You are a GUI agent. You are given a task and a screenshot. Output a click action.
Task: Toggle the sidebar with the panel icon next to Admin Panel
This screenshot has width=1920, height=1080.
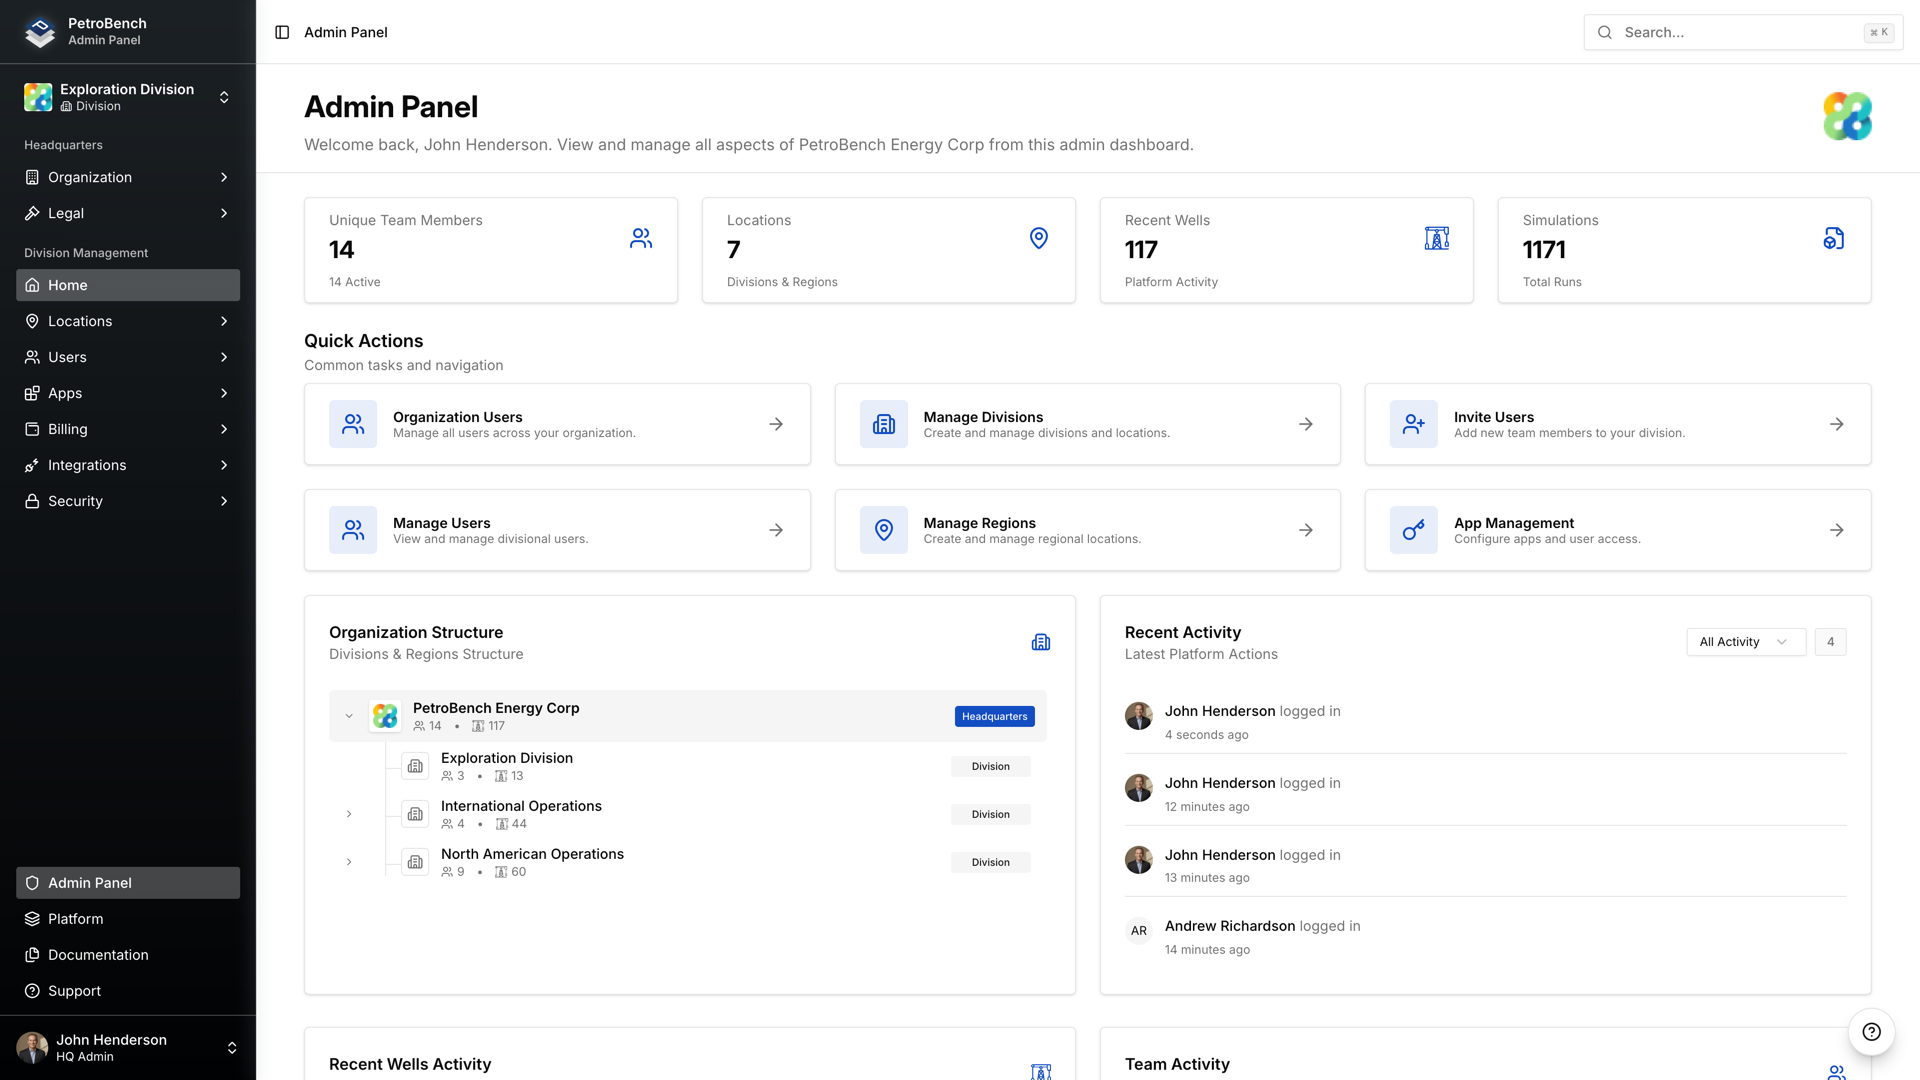point(281,32)
